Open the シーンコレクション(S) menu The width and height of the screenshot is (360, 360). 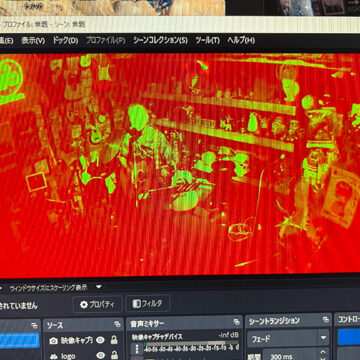(160, 40)
